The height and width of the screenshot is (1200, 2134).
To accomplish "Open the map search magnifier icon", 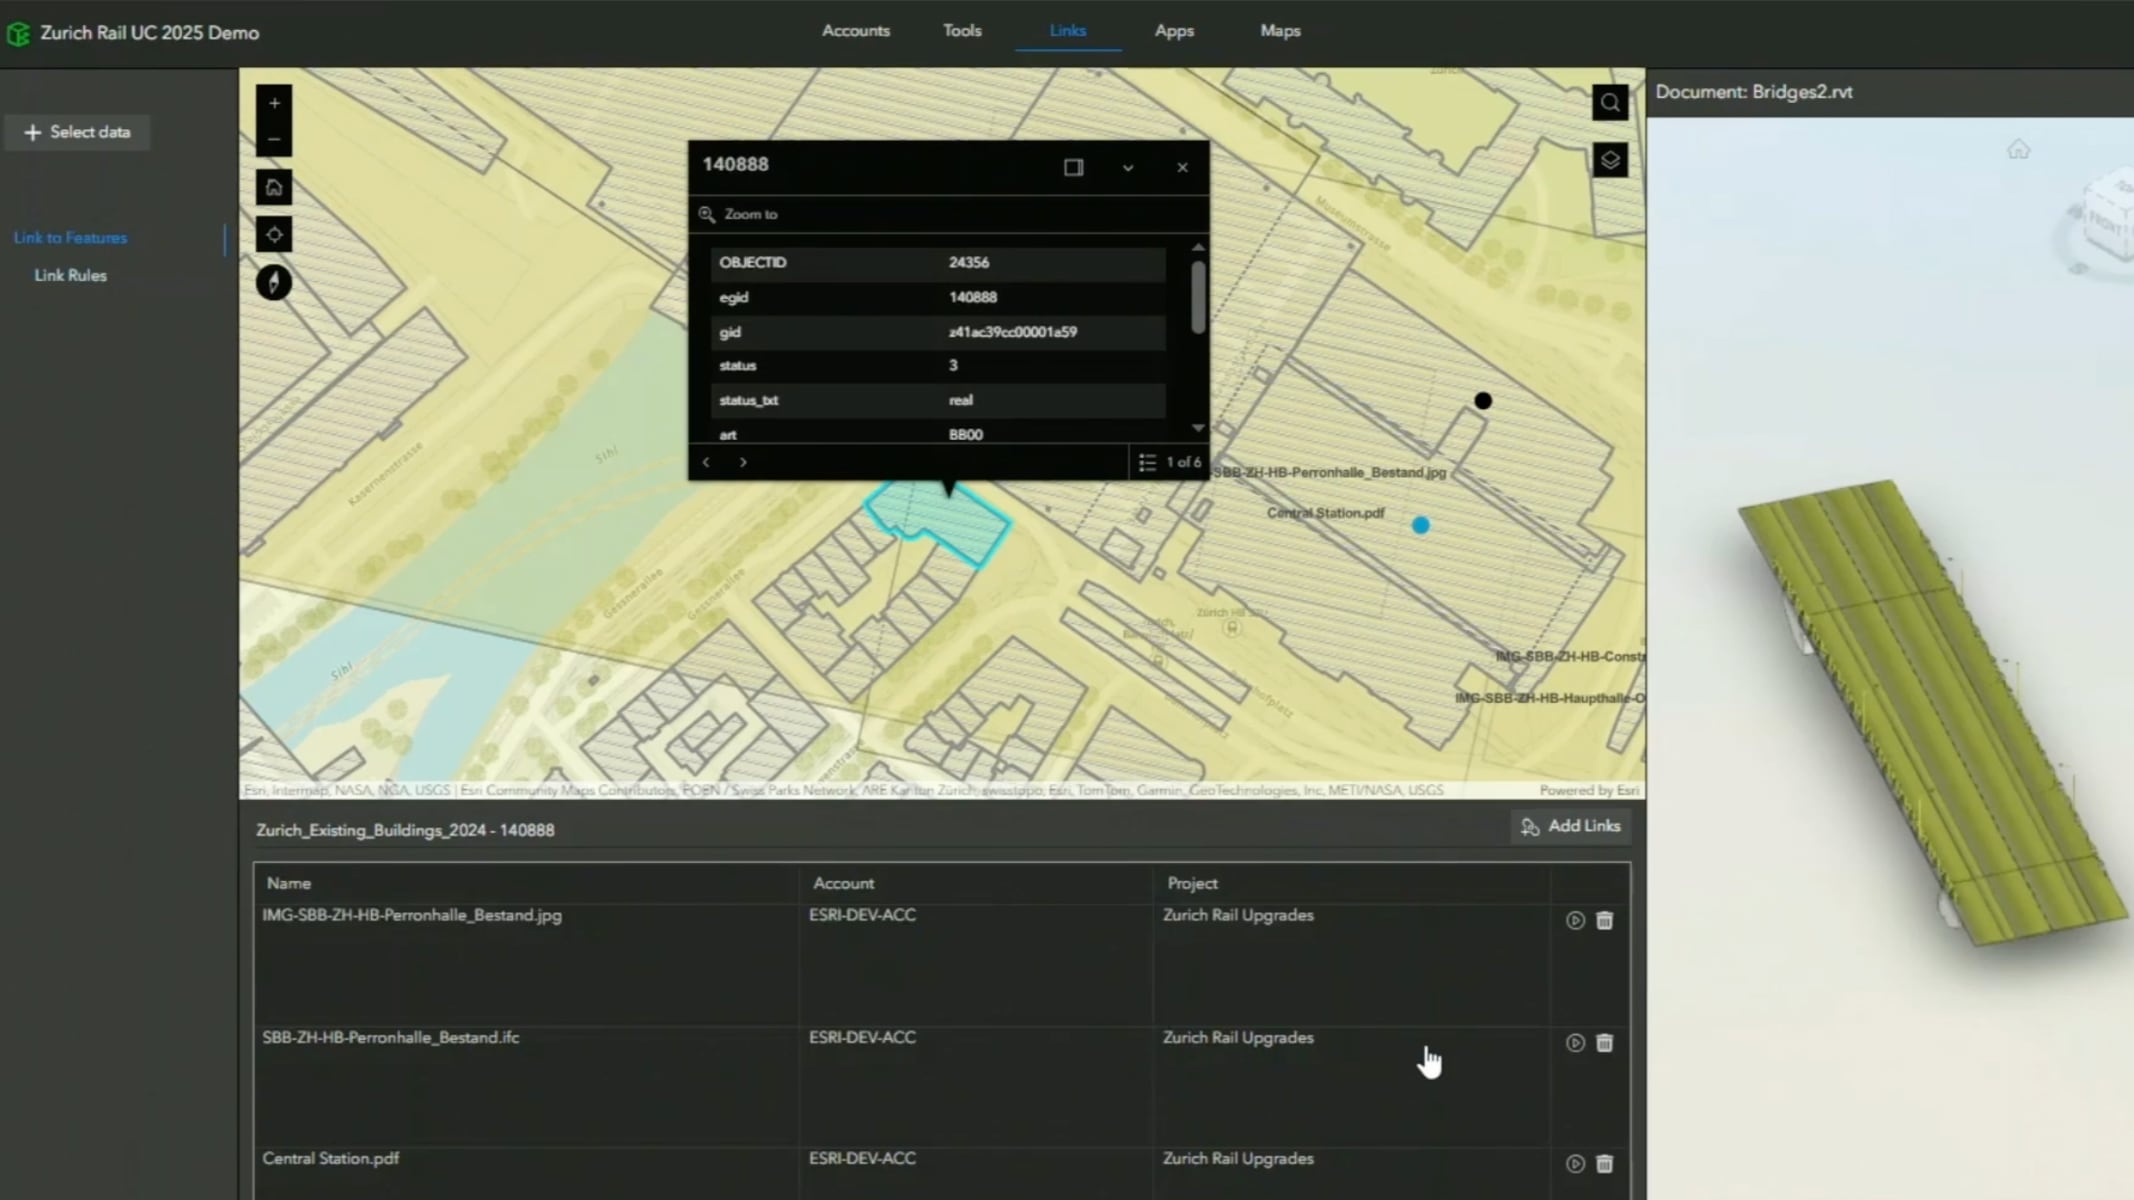I will point(1610,102).
